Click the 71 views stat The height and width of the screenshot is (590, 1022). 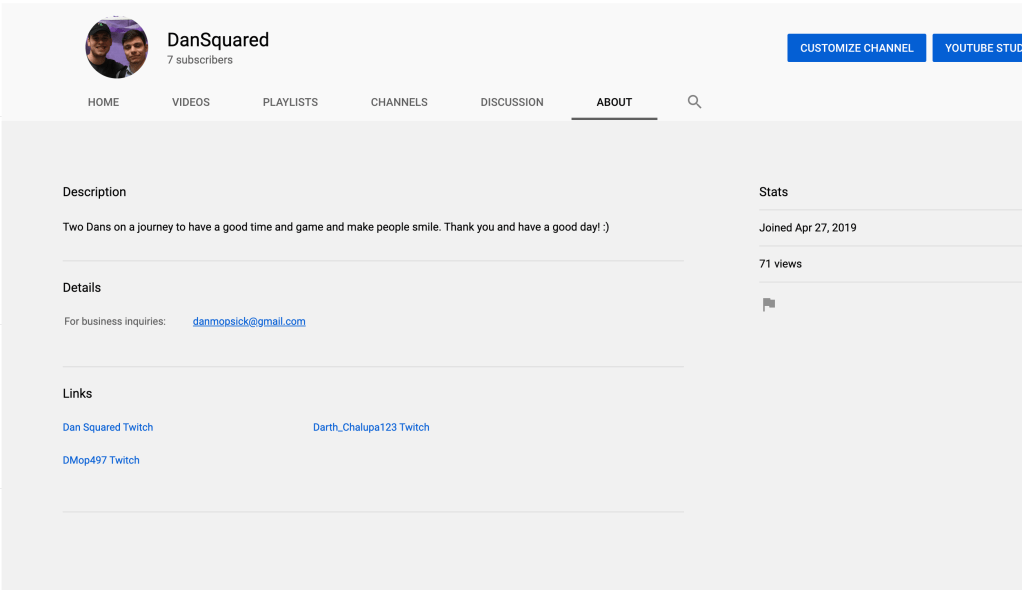(x=780, y=264)
